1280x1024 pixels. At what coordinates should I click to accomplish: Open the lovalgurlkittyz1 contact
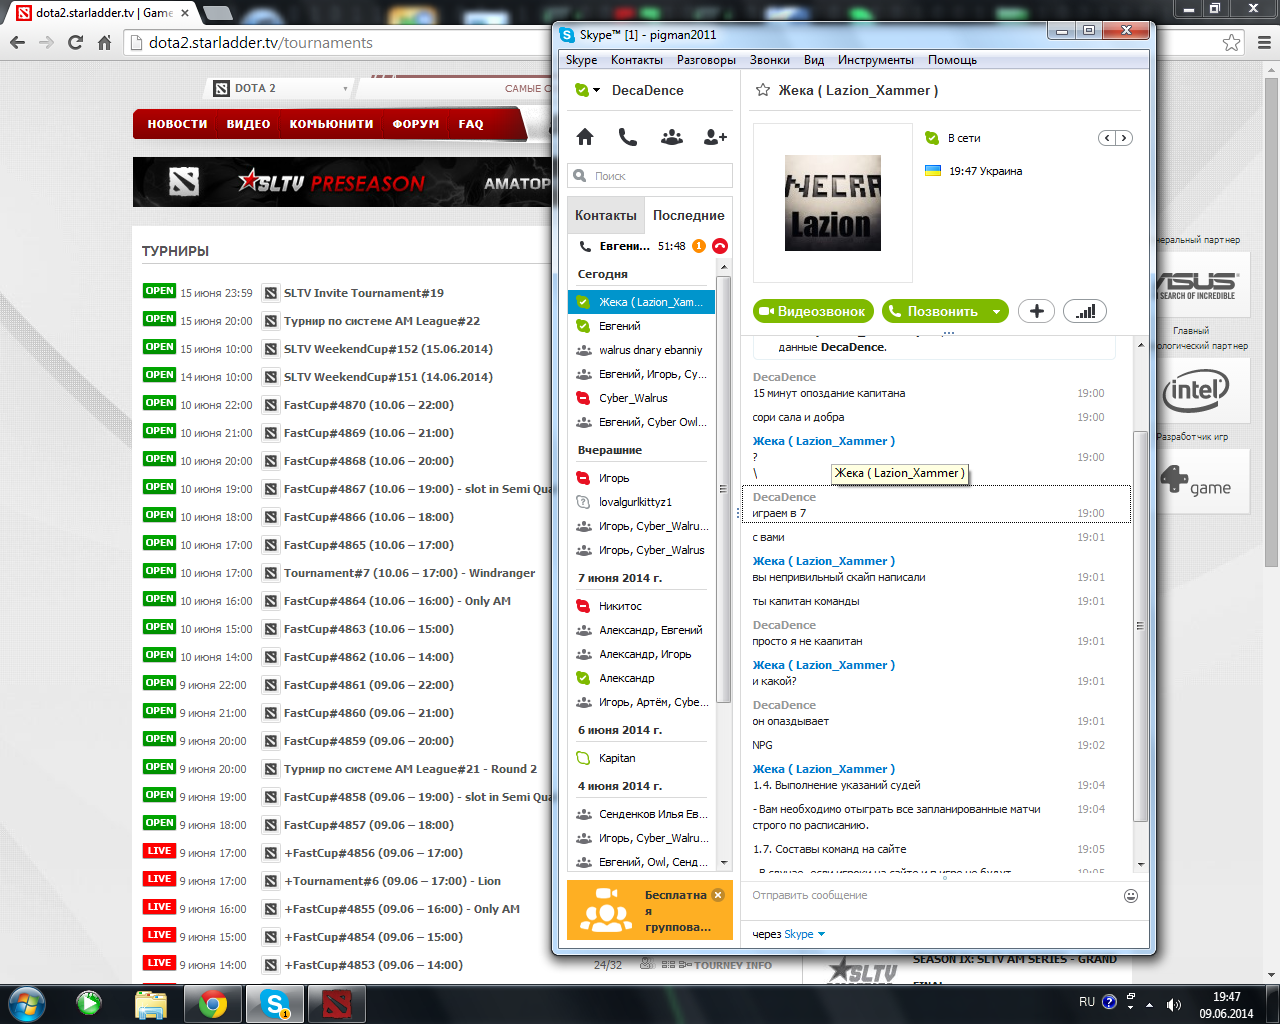(x=642, y=502)
